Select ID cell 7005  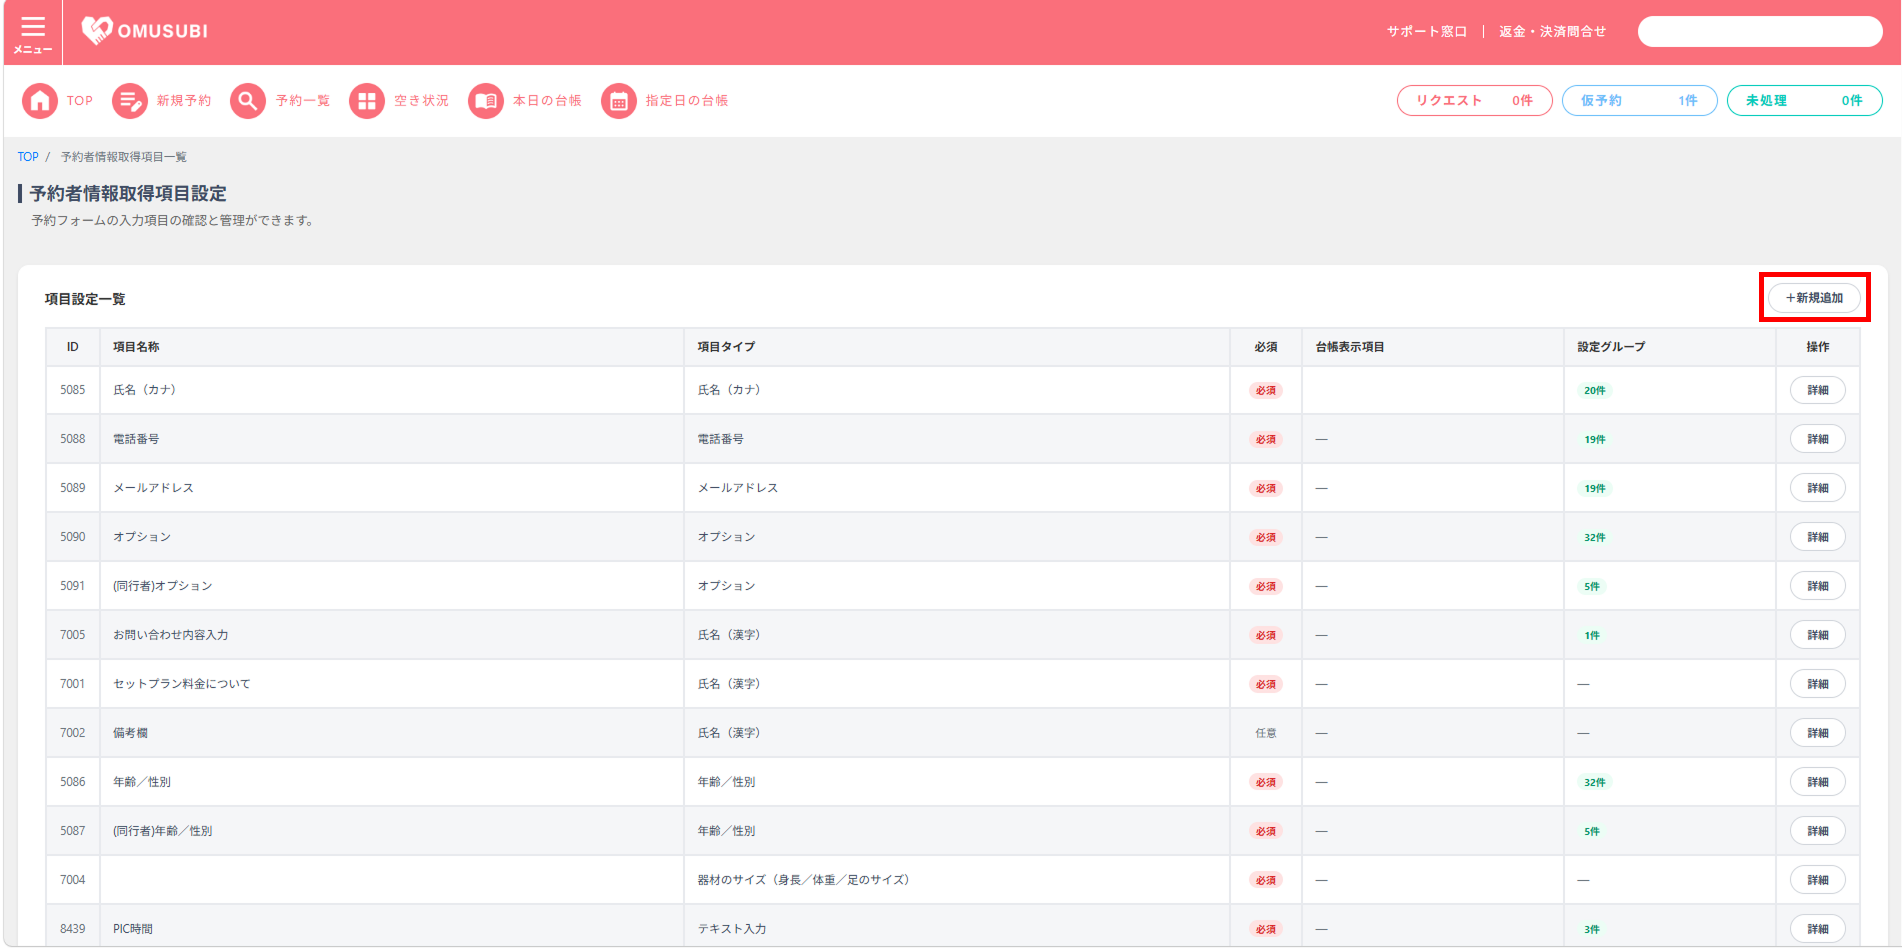tap(73, 636)
